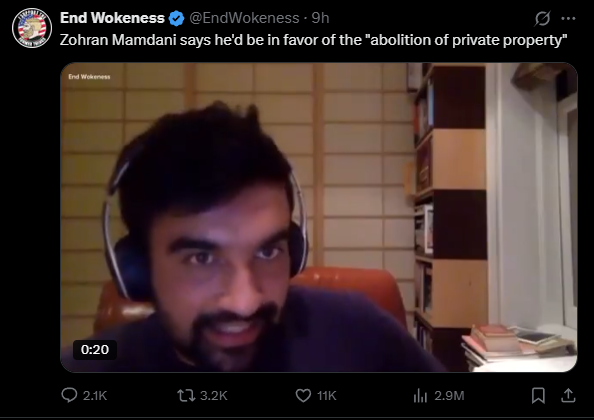The width and height of the screenshot is (594, 420).
Task: Like the post with the heart icon
Action: click(303, 396)
